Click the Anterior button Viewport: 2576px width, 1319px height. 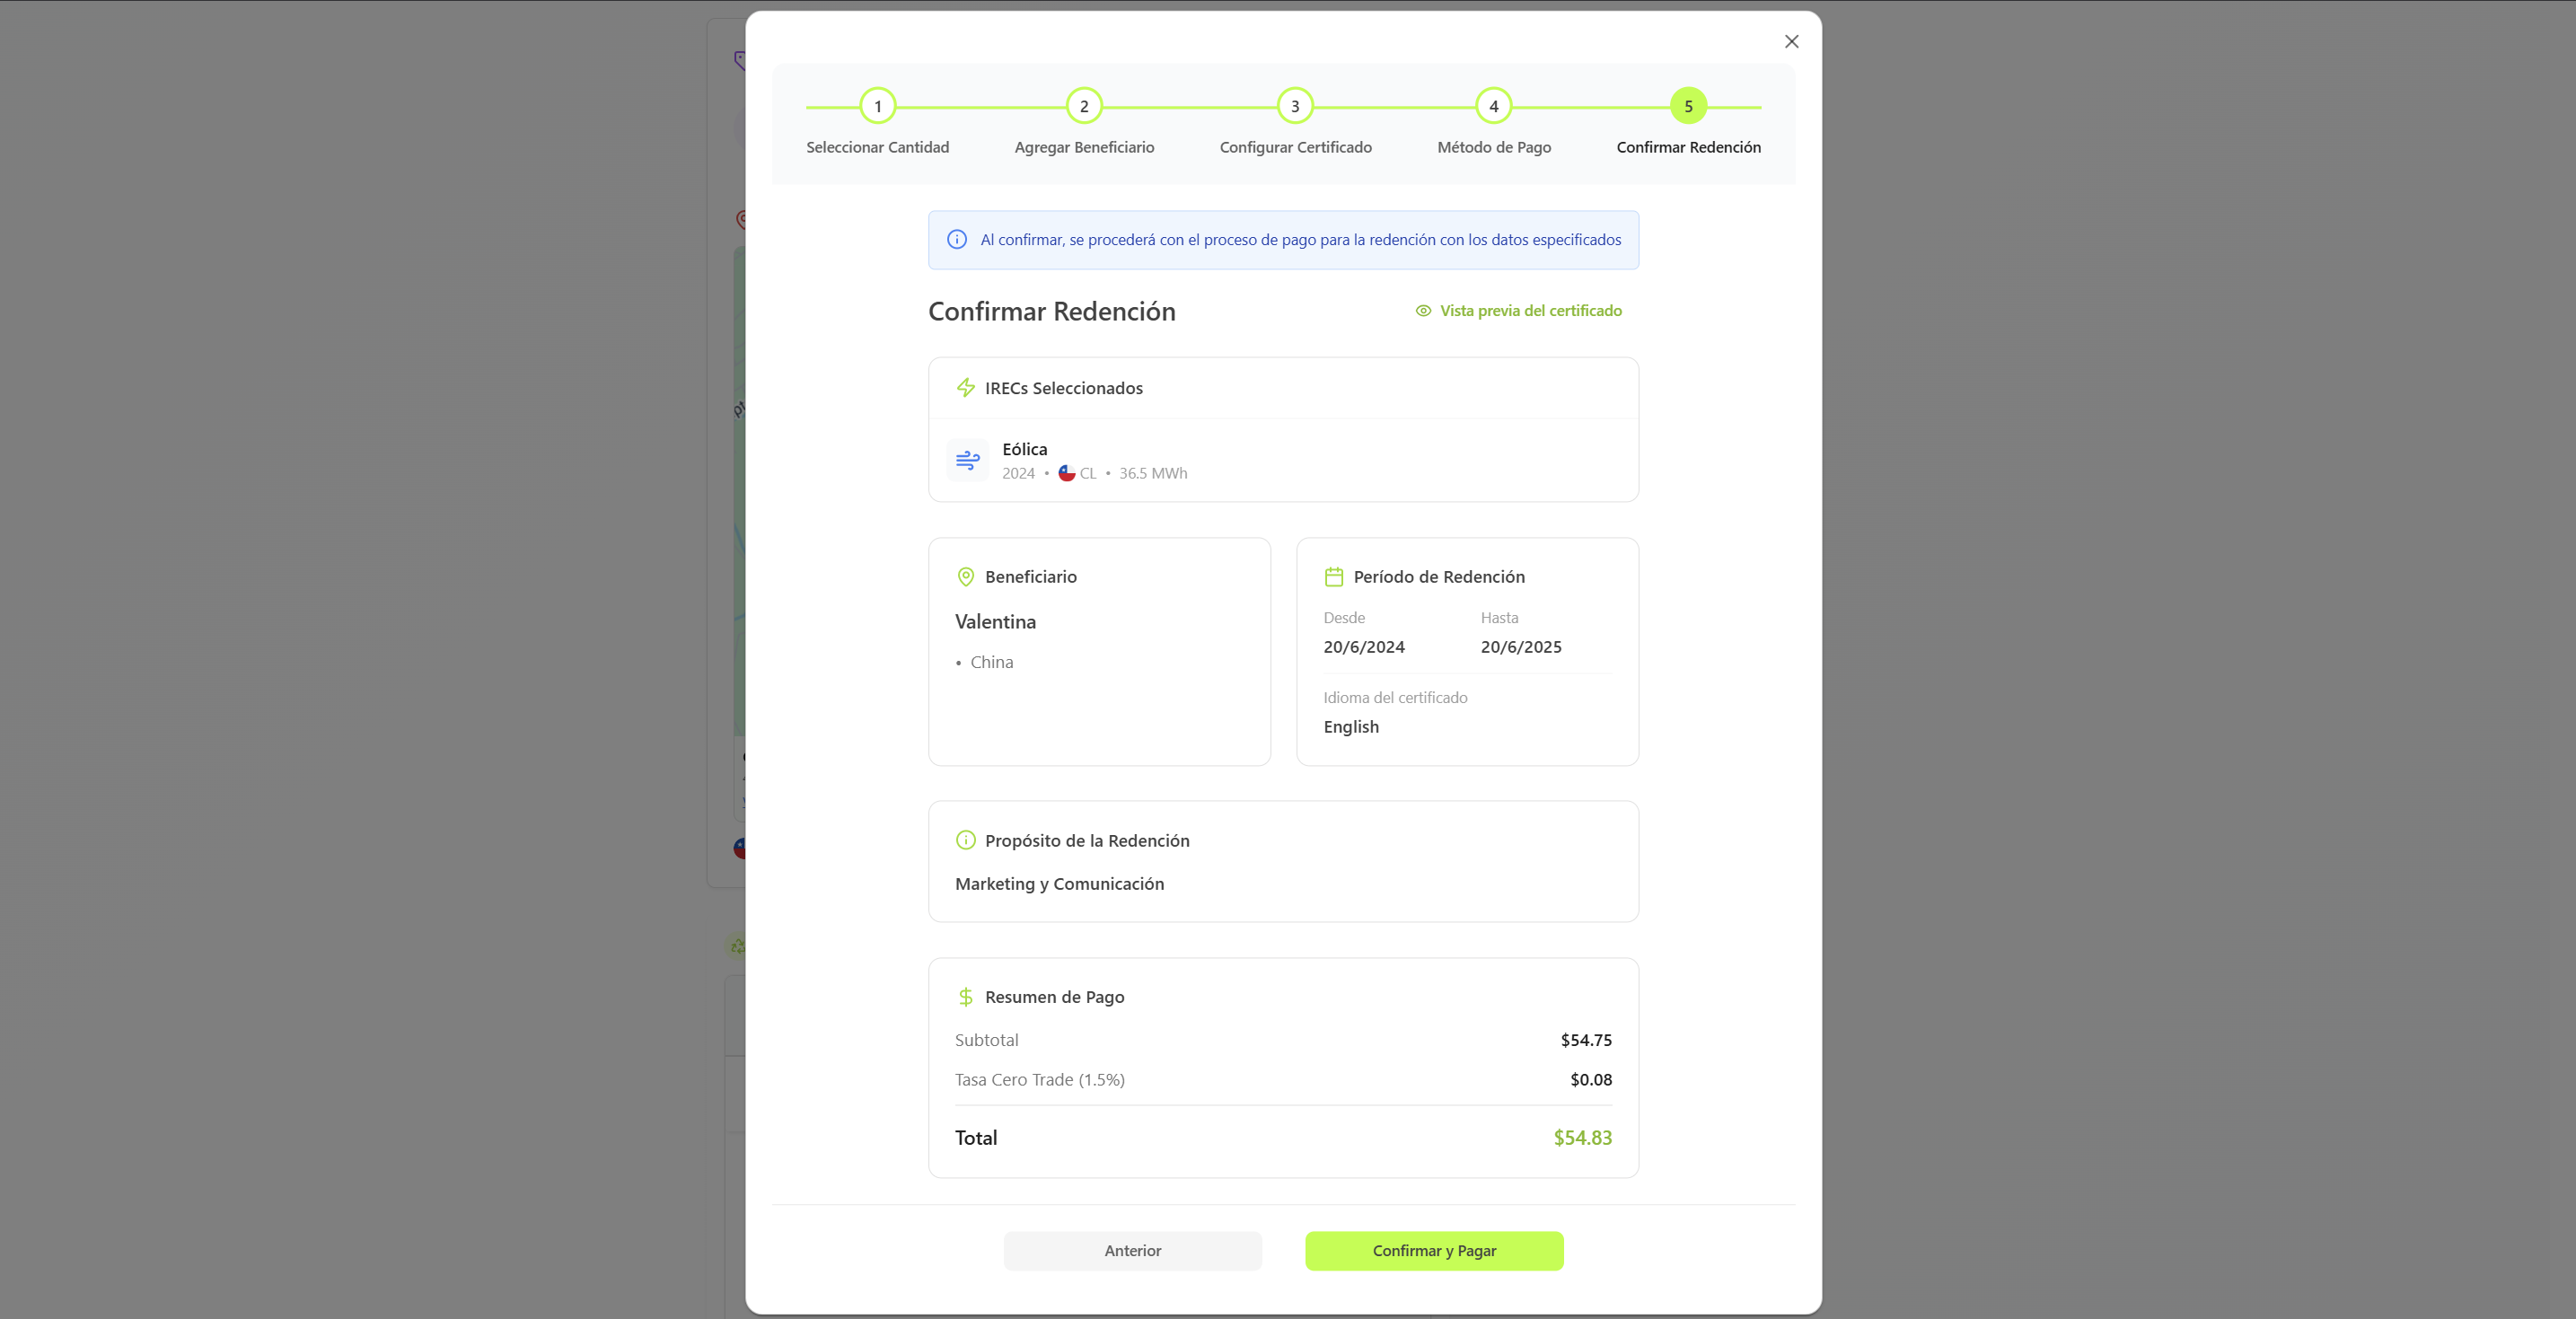point(1132,1250)
